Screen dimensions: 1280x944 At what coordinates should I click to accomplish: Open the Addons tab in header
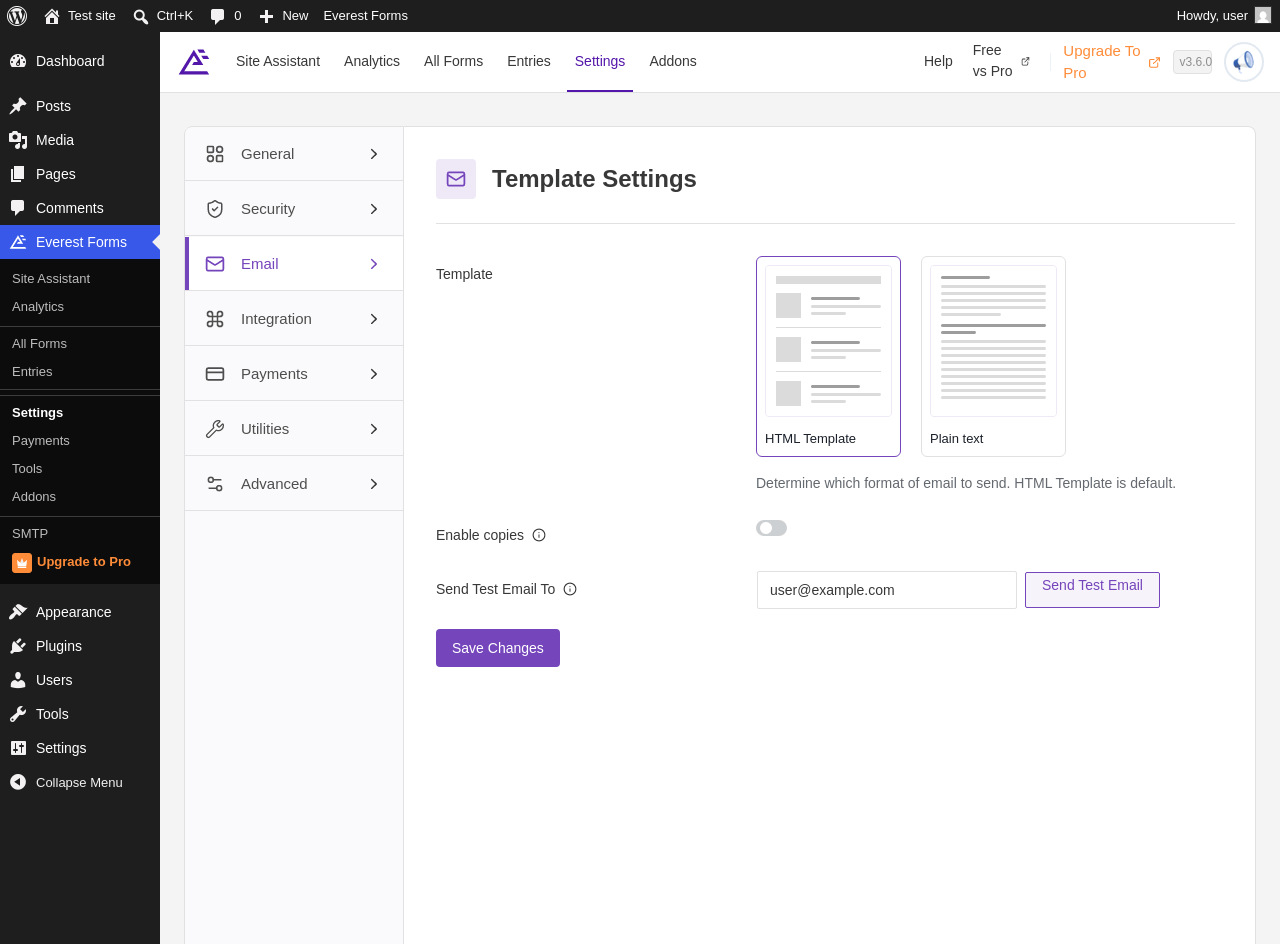(673, 61)
